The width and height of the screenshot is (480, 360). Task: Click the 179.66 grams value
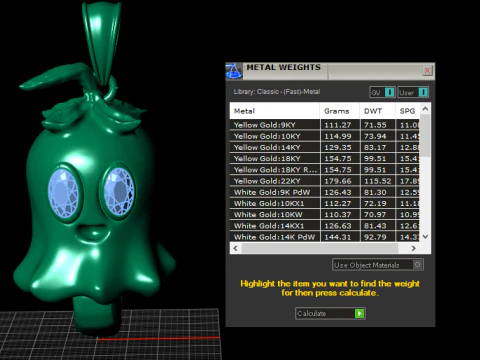[x=338, y=181]
